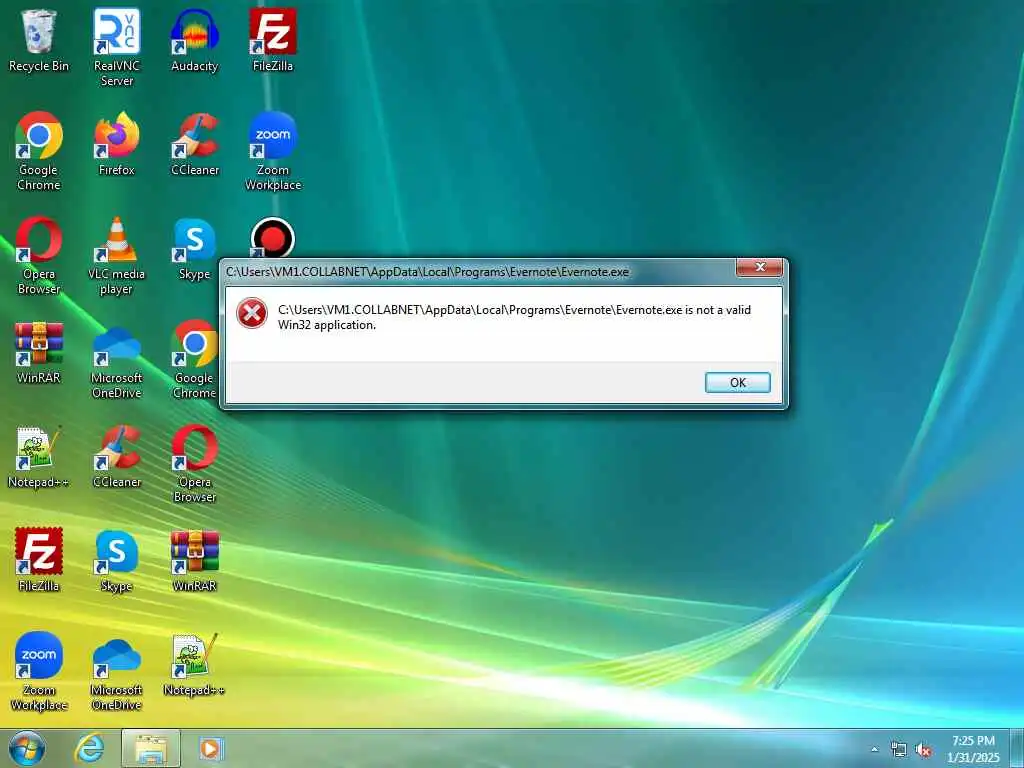Select the CCleaner shortcut between Firefox and Zoom
Viewport: 1024px width, 768px height.
[x=195, y=144]
